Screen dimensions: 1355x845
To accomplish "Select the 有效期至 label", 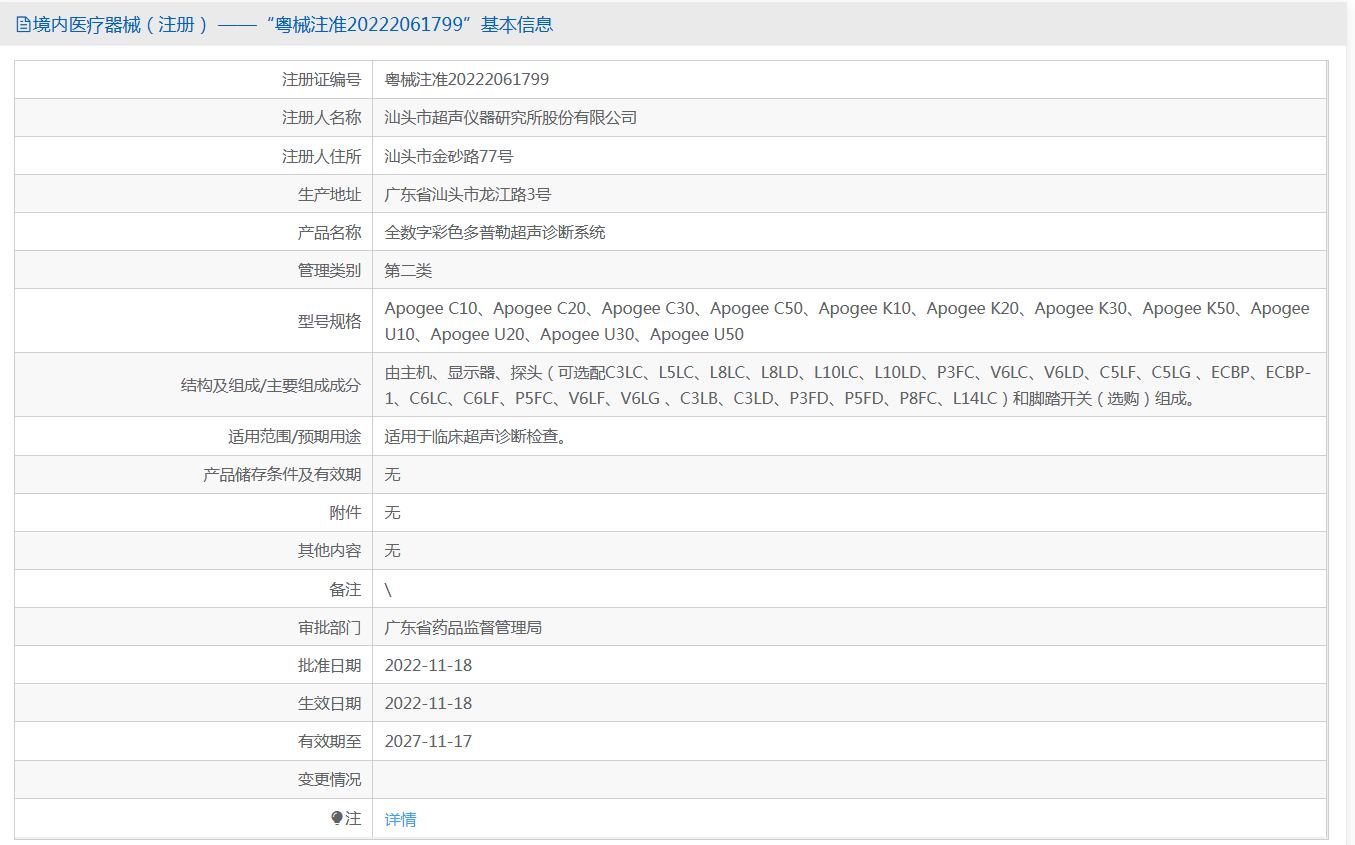I will tap(329, 742).
